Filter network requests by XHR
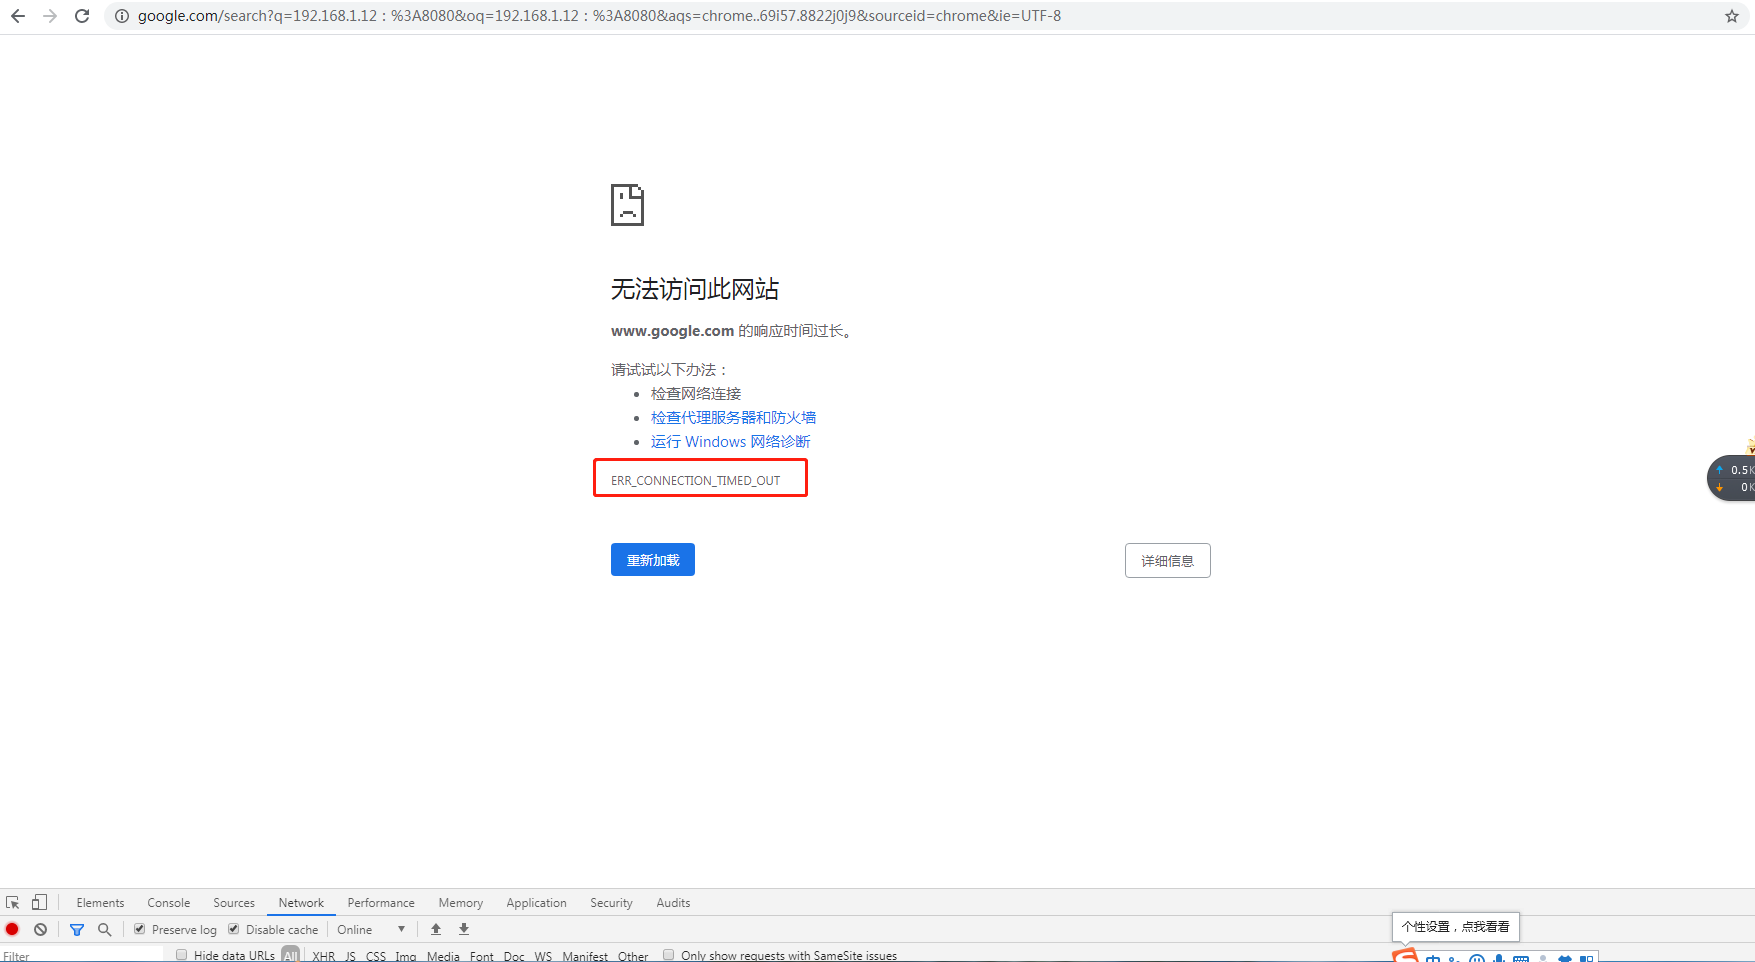1755x962 pixels. pos(324,956)
